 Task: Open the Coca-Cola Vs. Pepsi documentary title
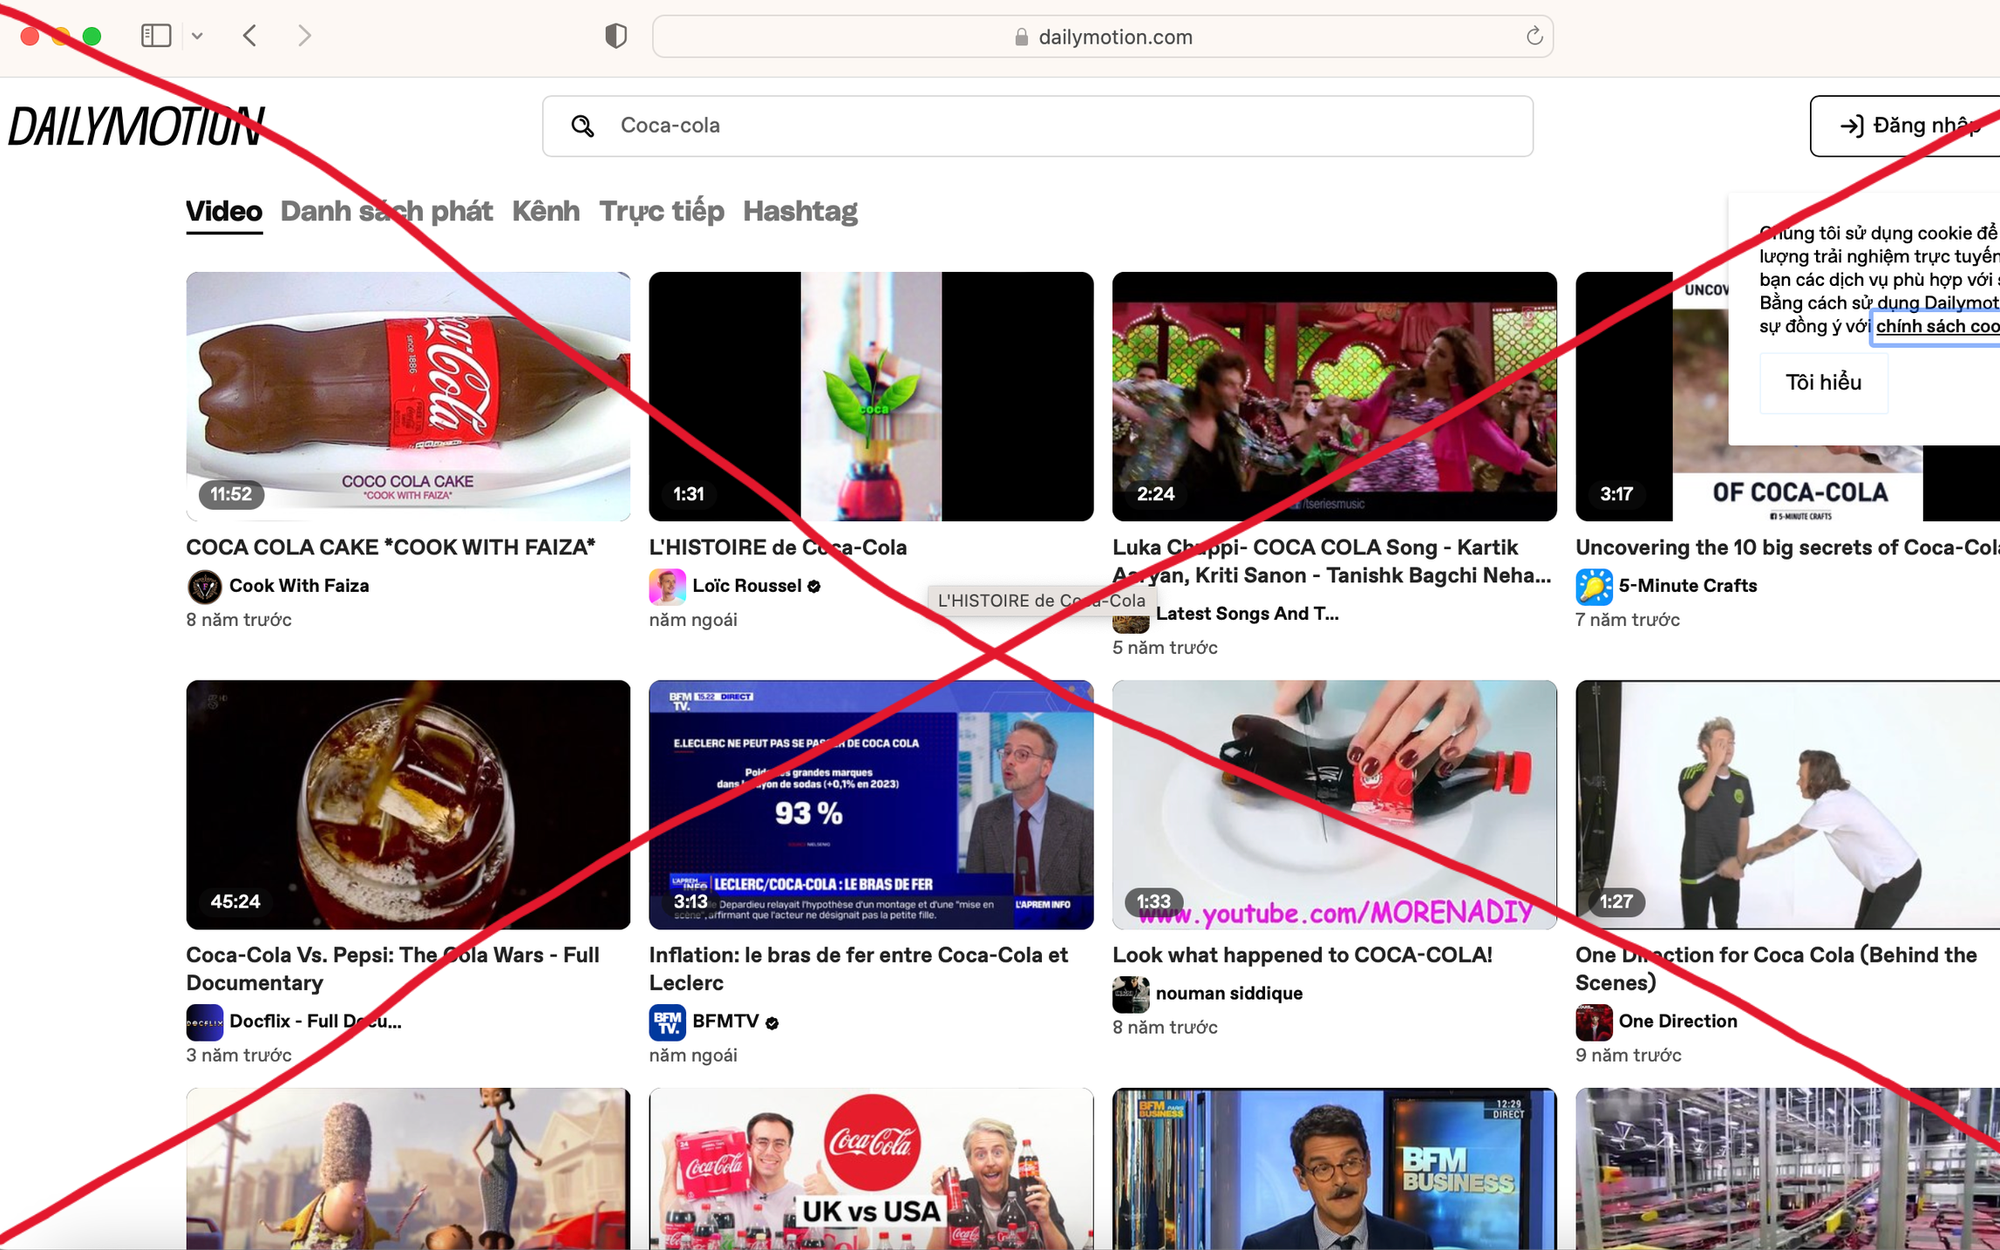tap(393, 969)
